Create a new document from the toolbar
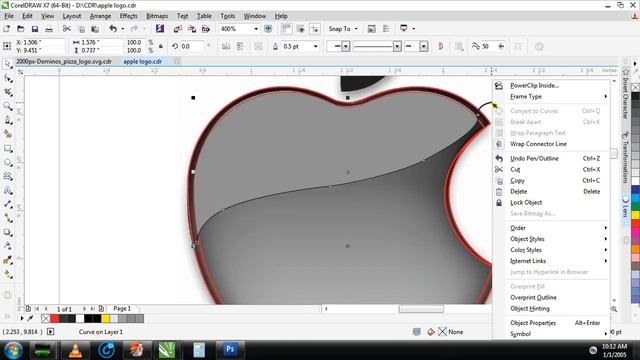The height and width of the screenshot is (360, 640). (7, 29)
